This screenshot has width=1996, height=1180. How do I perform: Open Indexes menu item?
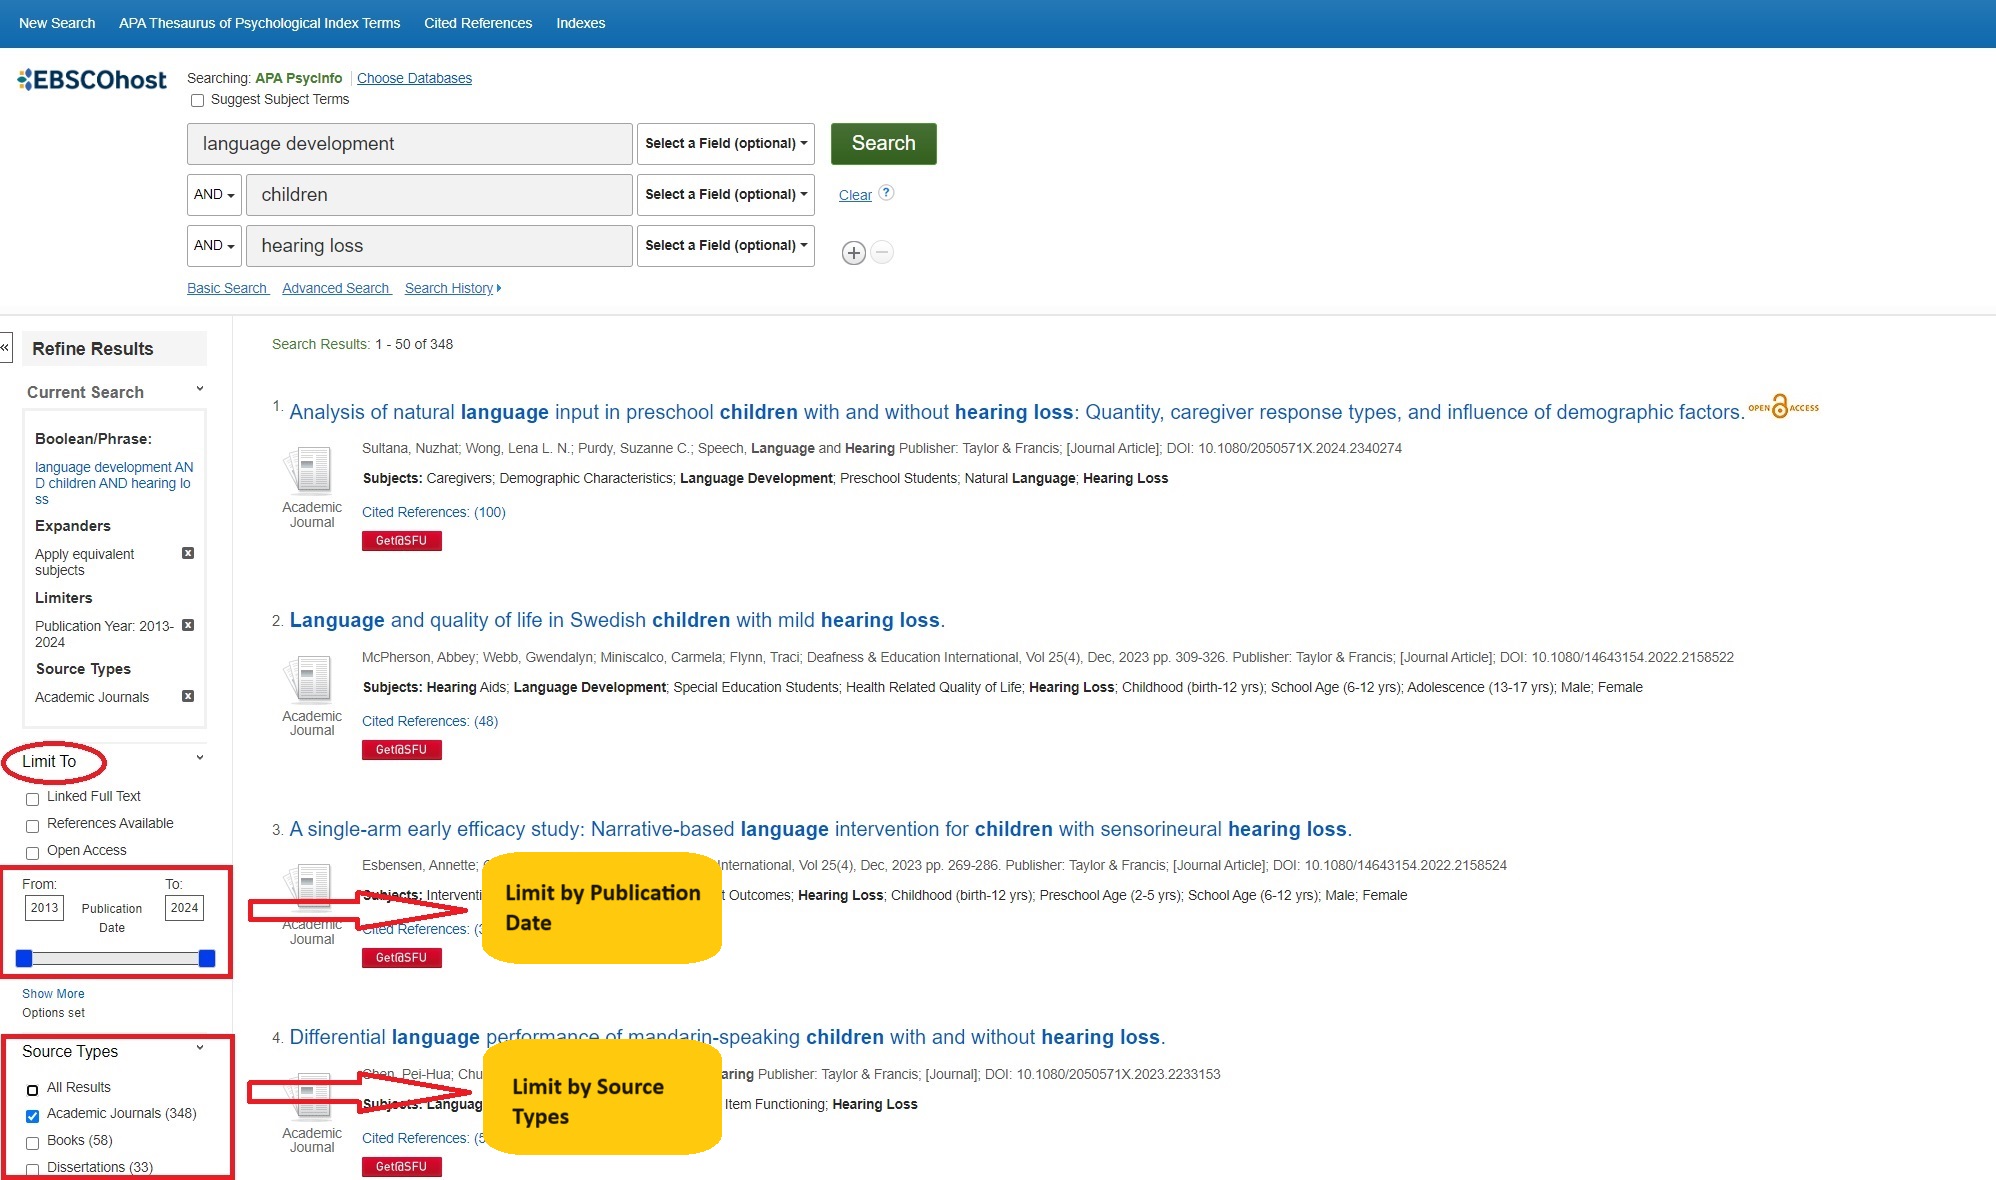pyautogui.click(x=581, y=23)
